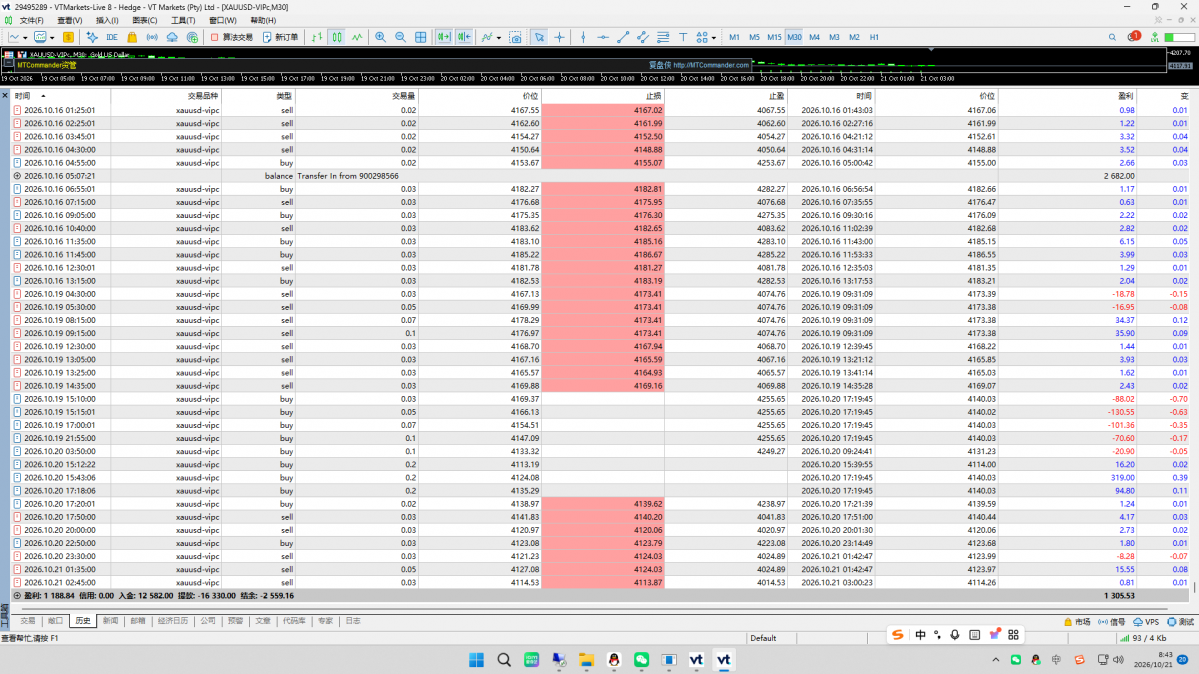Switch chart to bar chart mode
The height and width of the screenshot is (674, 1199).
pos(317,37)
